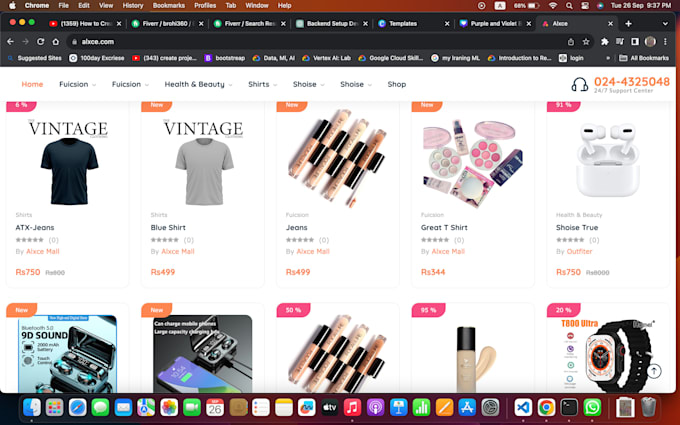Viewport: 680px width, 425px height.
Task: Expand the Health & Beauty menu
Action: click(198, 84)
